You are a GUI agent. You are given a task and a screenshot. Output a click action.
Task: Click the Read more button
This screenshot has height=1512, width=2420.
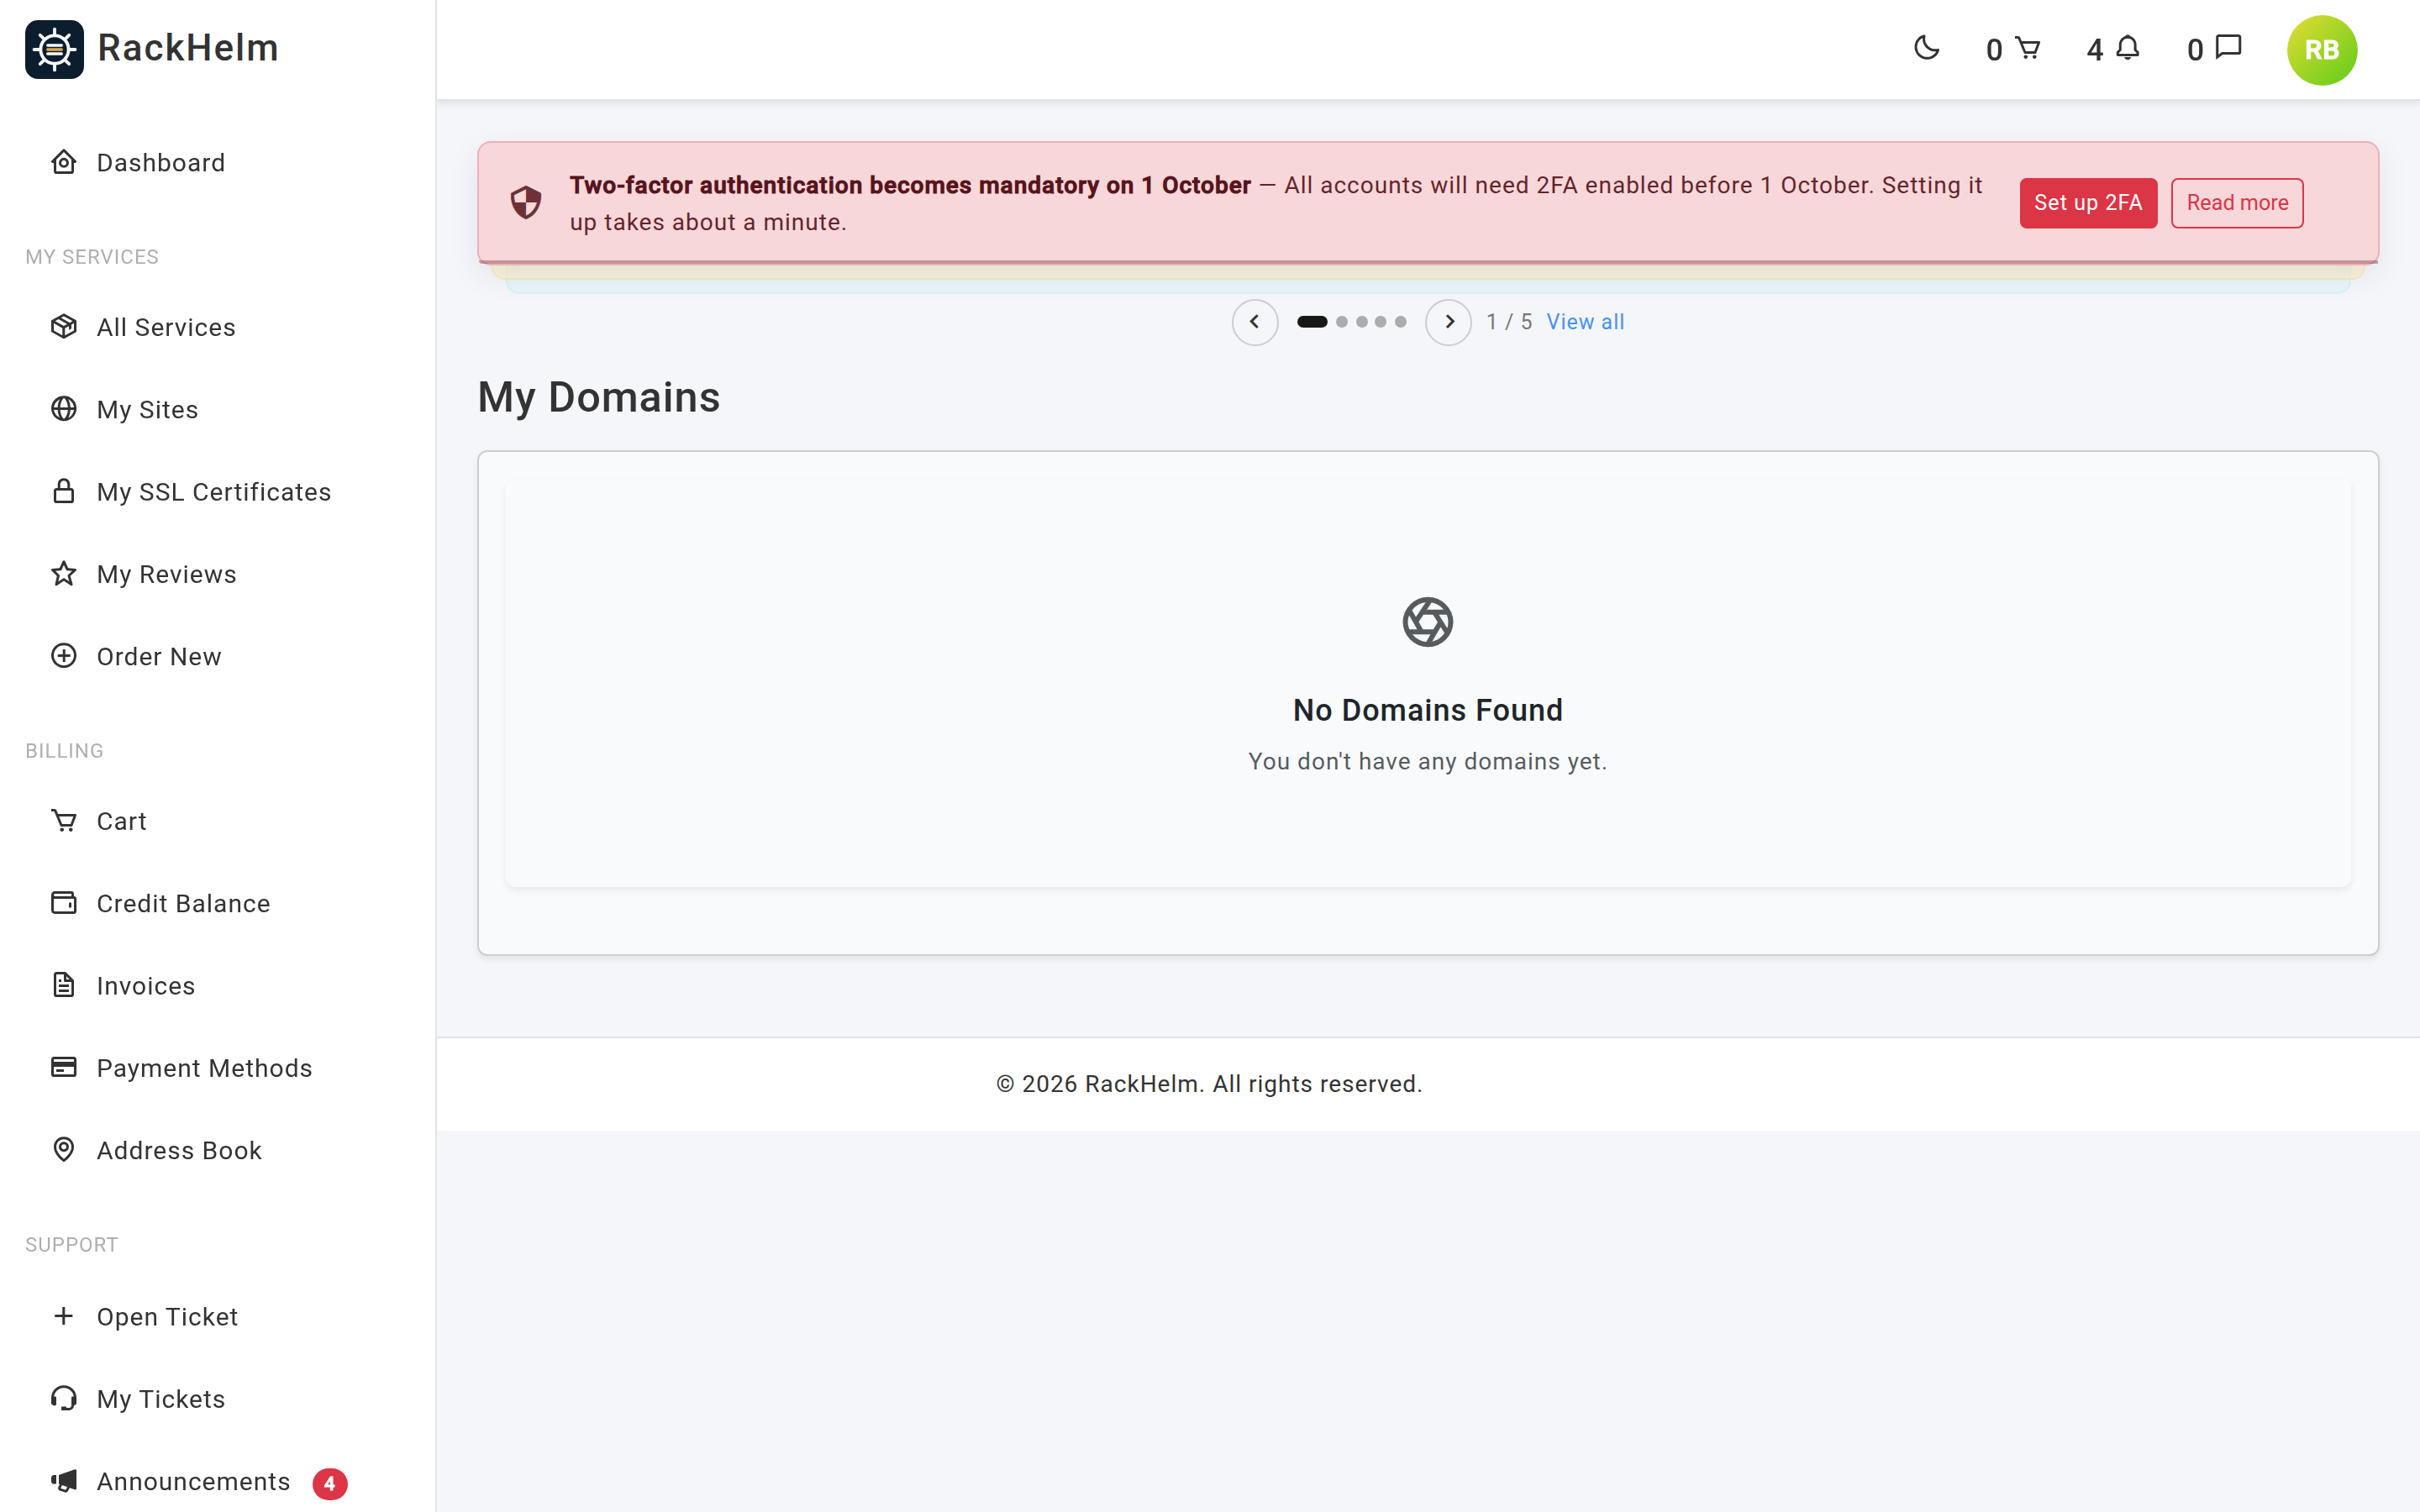tap(2237, 203)
